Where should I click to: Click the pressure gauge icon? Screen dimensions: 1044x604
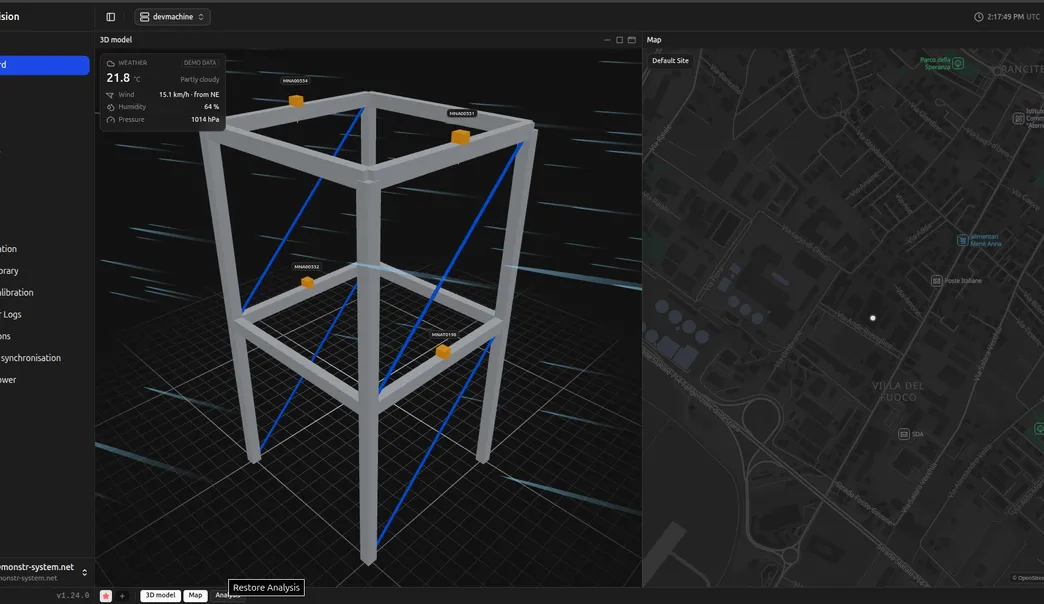coord(111,120)
